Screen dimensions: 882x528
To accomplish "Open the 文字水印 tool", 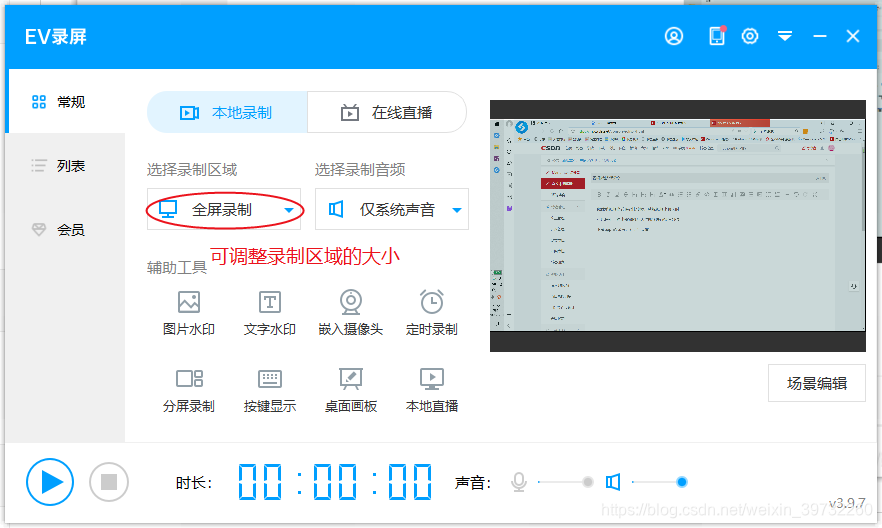I will click(269, 313).
